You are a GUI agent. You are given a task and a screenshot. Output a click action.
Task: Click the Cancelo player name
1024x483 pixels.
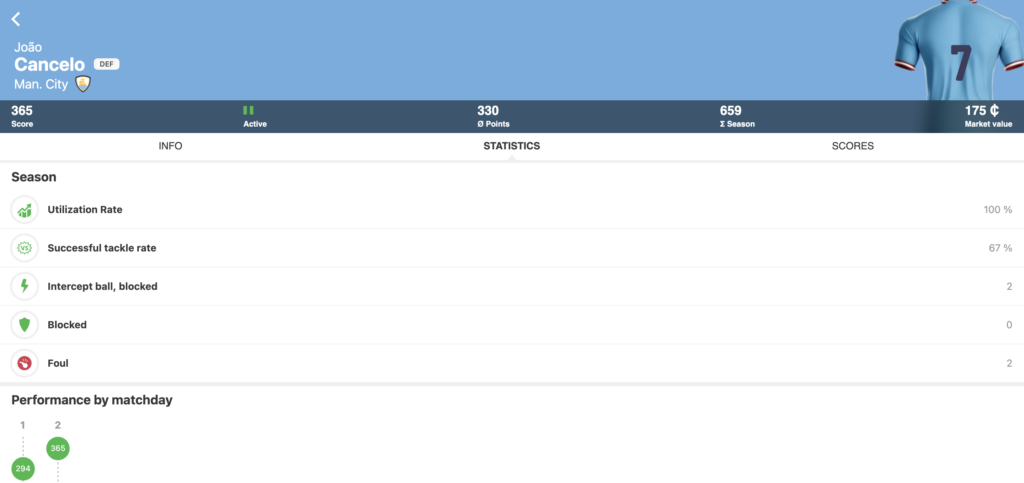[x=49, y=64]
